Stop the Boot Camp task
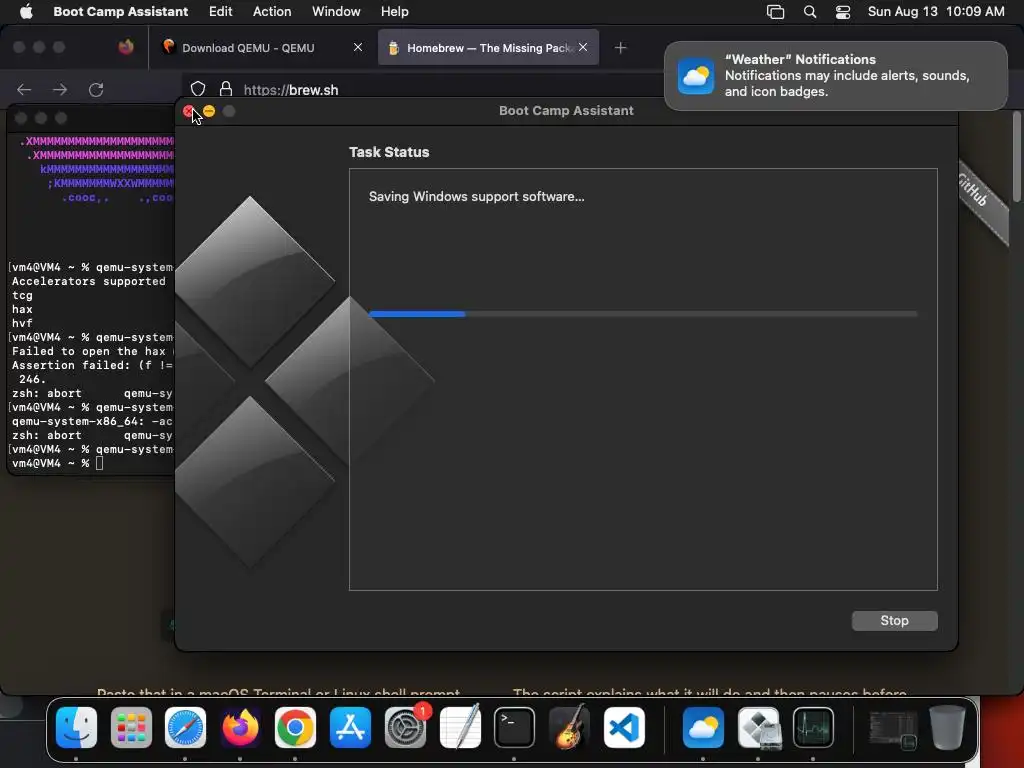This screenshot has height=768, width=1024. (894, 620)
